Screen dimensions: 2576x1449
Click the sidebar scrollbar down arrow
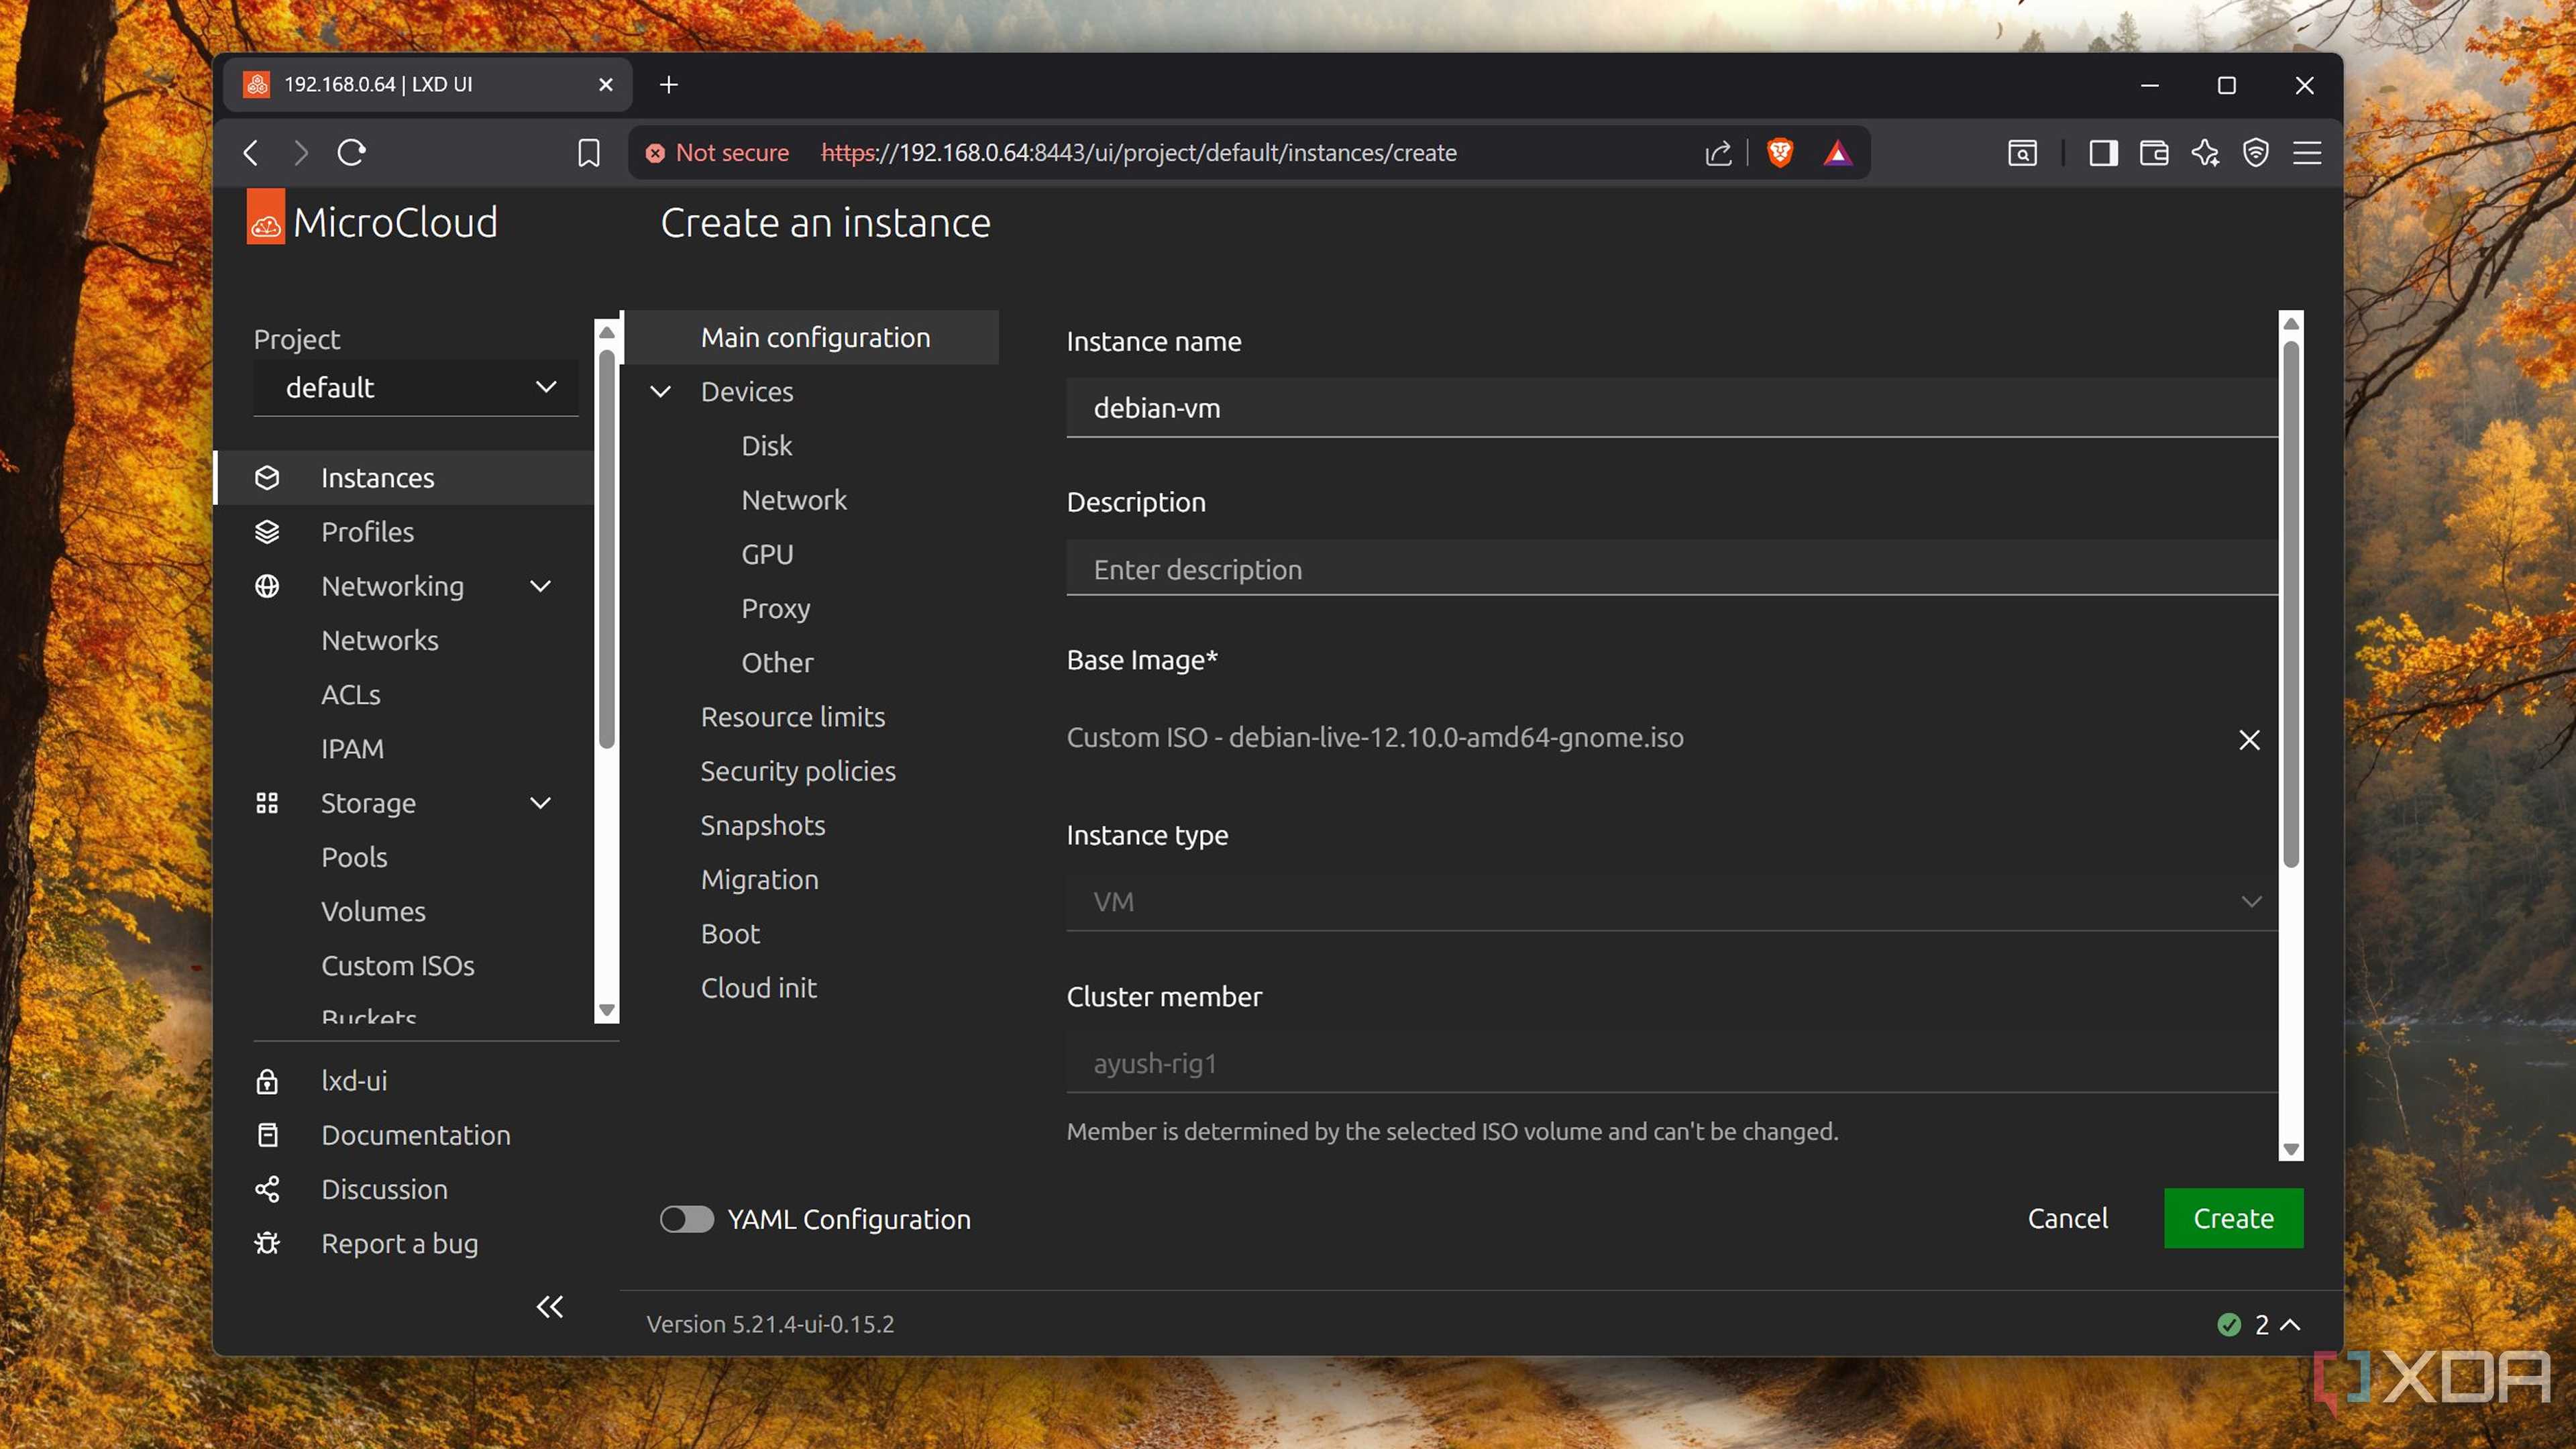606,1010
